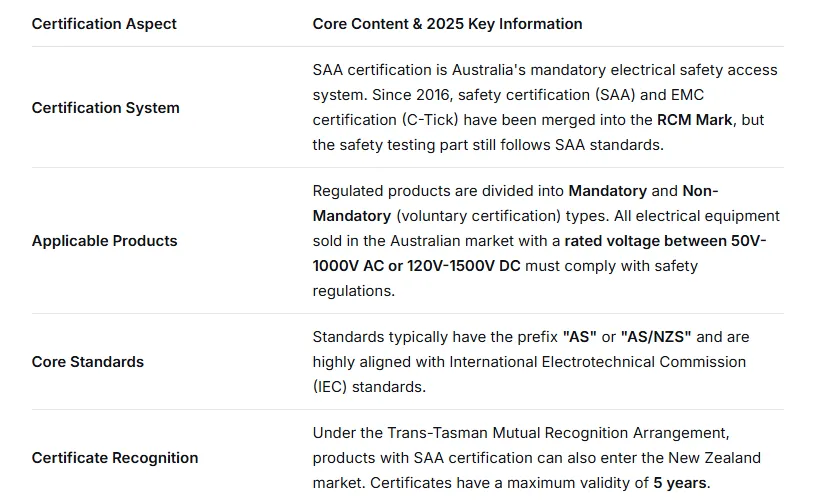Viewport: 826px width, 500px height.
Task: Click the bold "AS/NZS" prefix text
Action: click(x=655, y=336)
